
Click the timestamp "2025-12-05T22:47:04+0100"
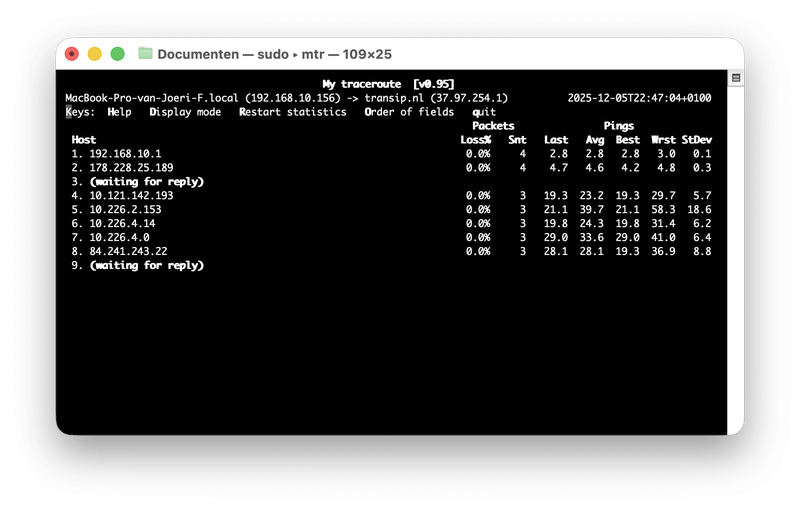(639, 98)
